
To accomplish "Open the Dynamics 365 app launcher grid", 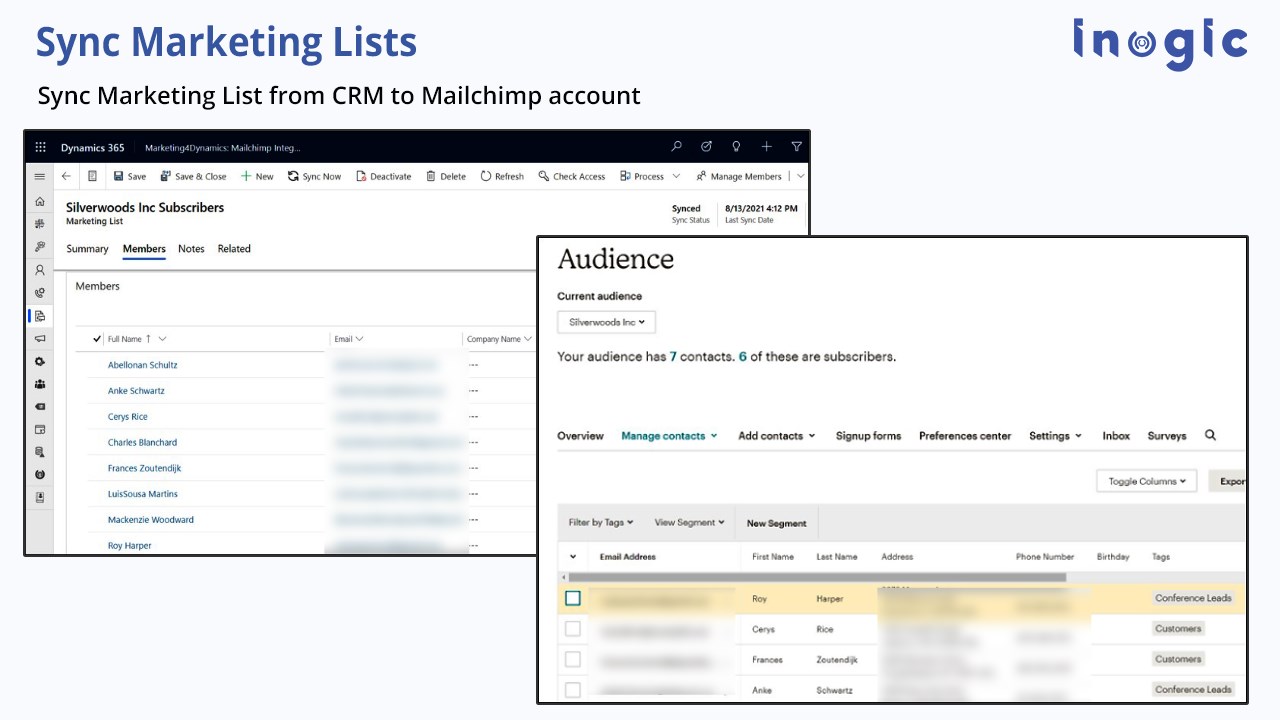I will tap(41, 147).
